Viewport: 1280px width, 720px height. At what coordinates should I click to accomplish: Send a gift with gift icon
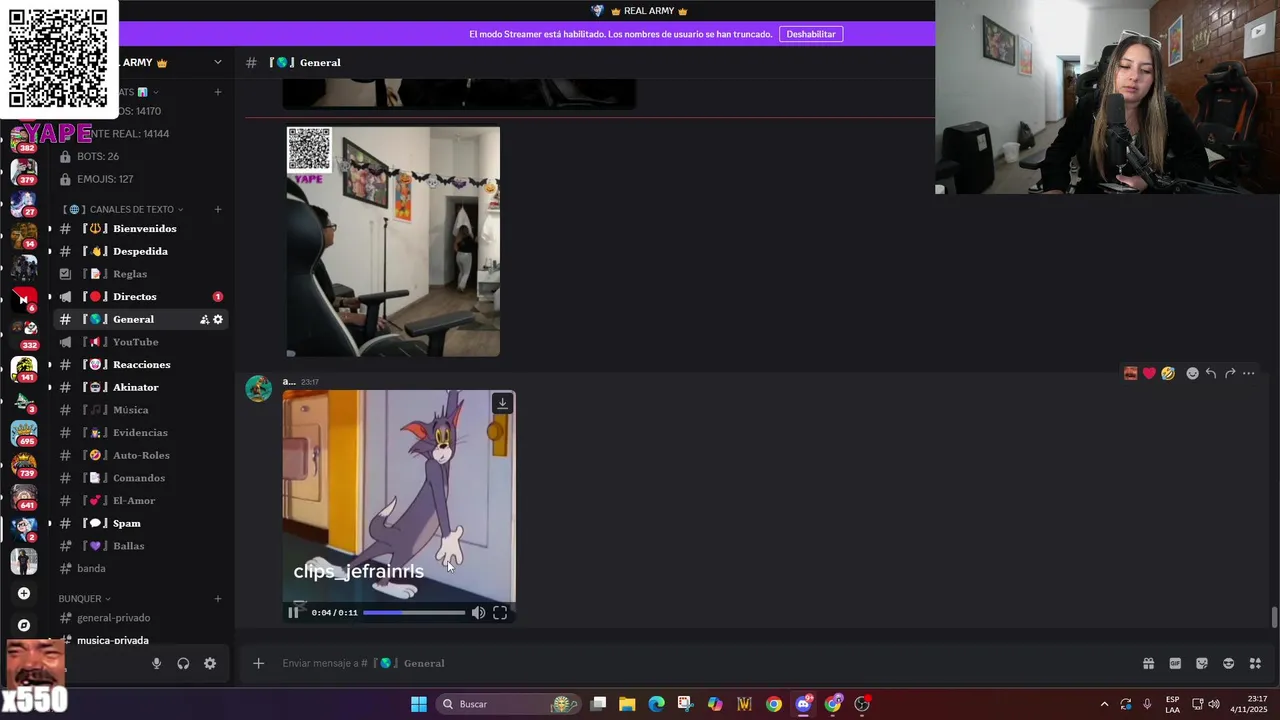pos(1148,663)
